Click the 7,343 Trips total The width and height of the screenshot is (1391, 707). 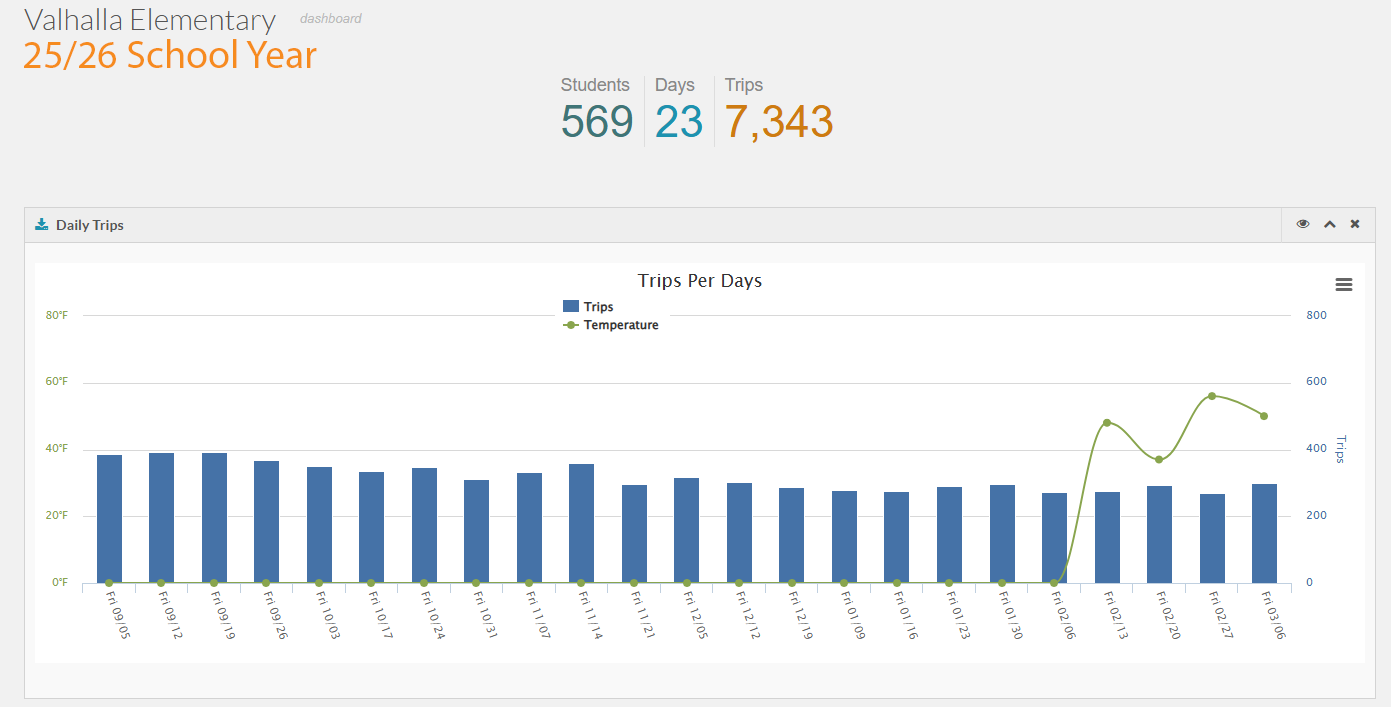pos(778,122)
